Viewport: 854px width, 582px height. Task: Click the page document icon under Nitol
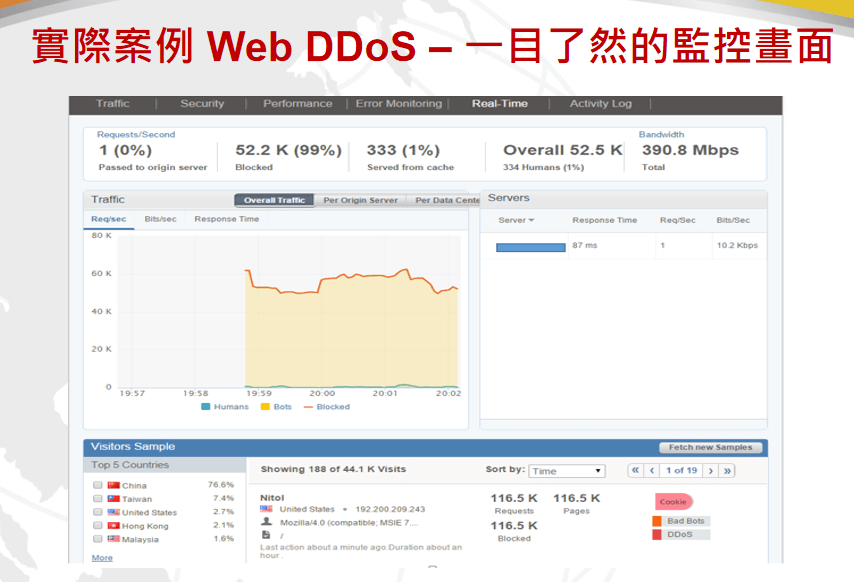266,535
